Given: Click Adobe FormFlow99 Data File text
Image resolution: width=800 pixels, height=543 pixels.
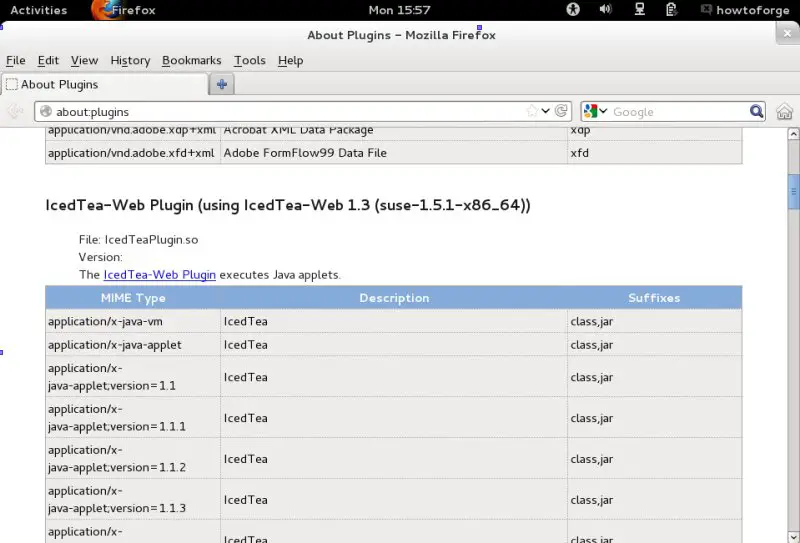Looking at the screenshot, I should click(x=305, y=153).
